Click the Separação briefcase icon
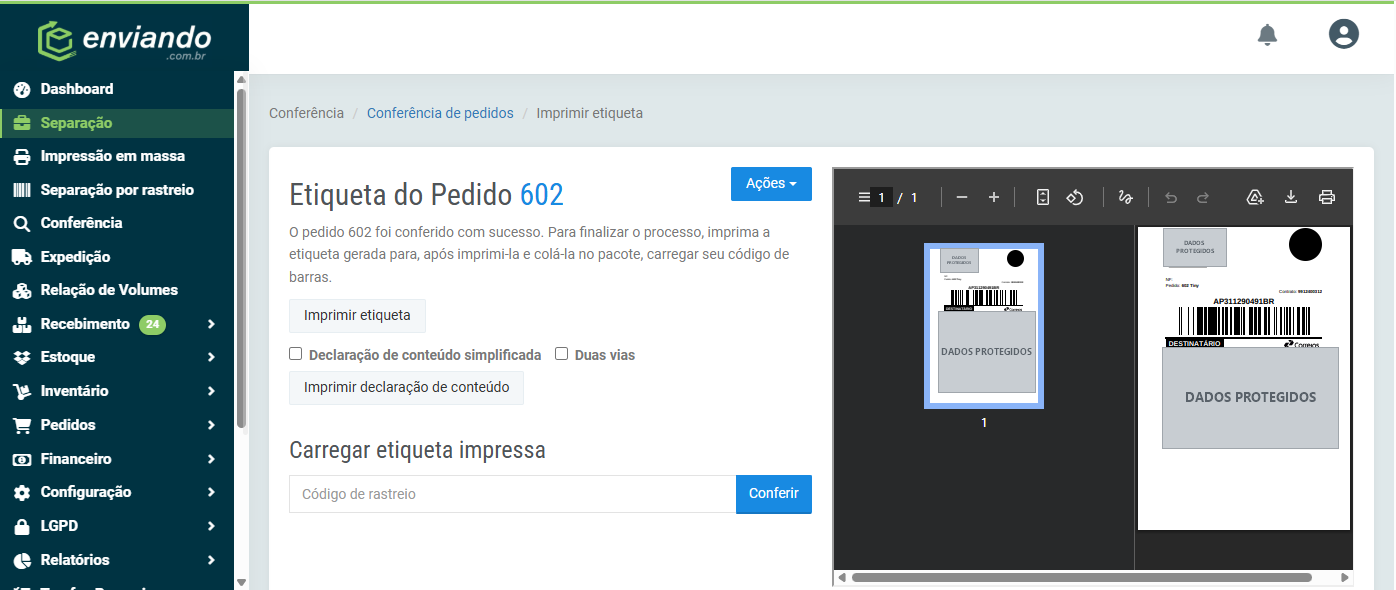Image resolution: width=1396 pixels, height=590 pixels. (22, 123)
